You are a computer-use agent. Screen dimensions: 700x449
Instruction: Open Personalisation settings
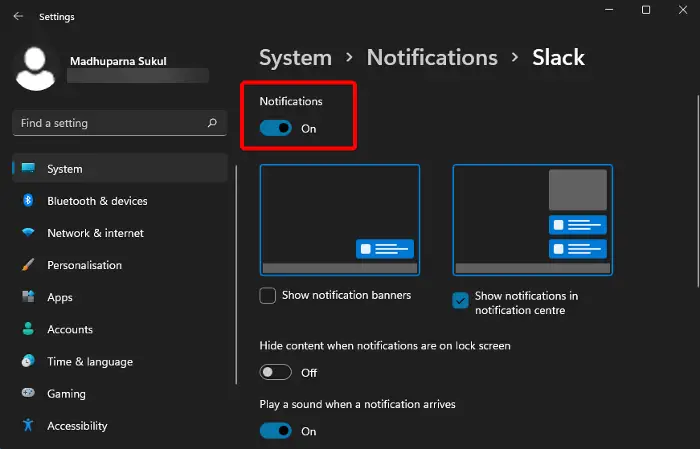[x=84, y=266]
